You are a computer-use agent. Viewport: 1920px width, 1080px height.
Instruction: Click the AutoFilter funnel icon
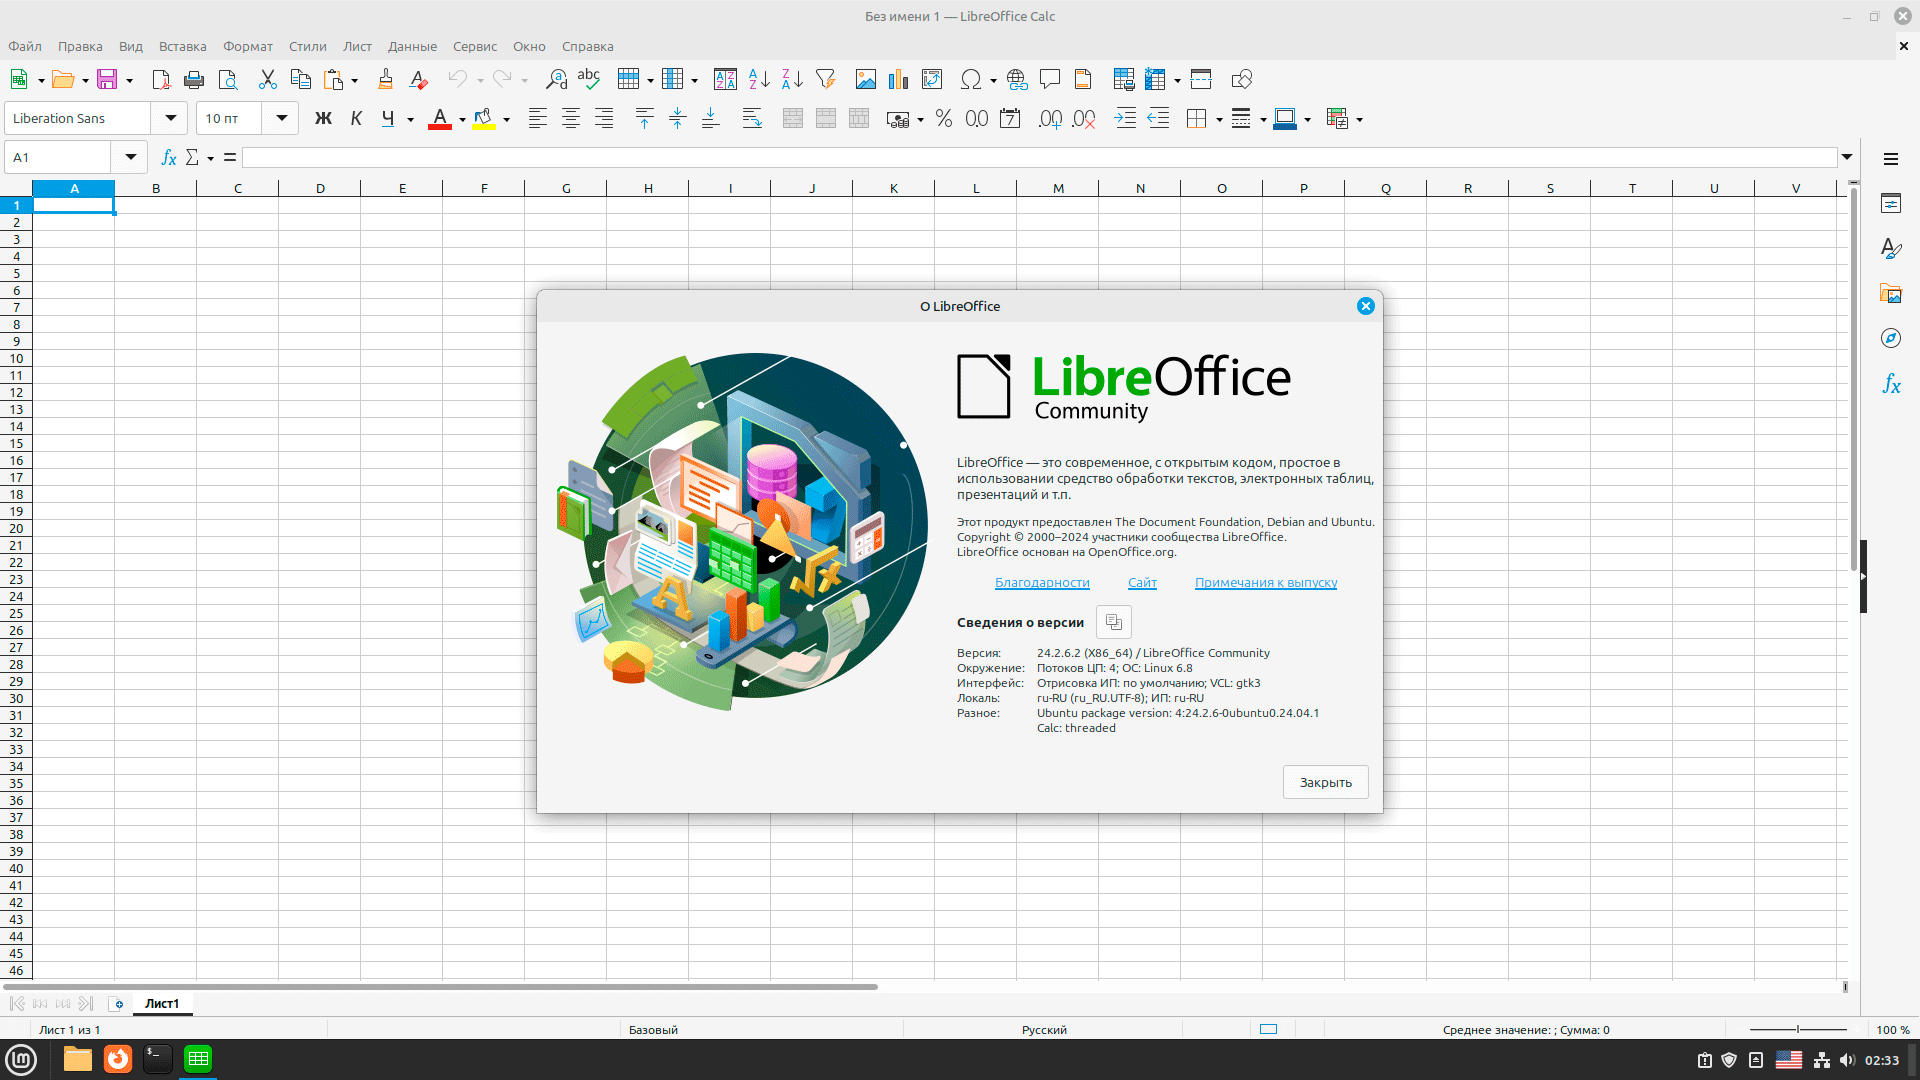[x=825, y=80]
